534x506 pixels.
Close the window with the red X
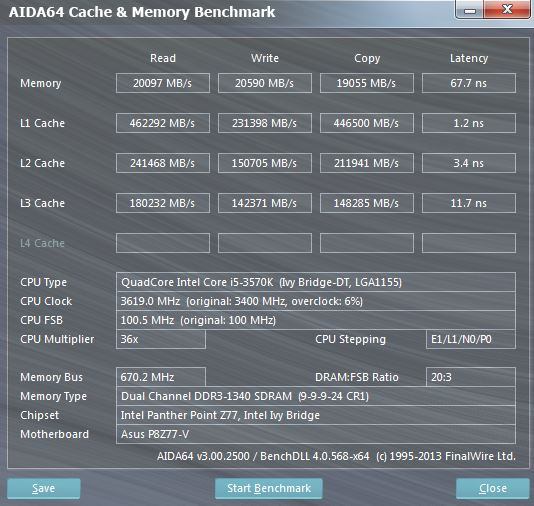(x=508, y=10)
